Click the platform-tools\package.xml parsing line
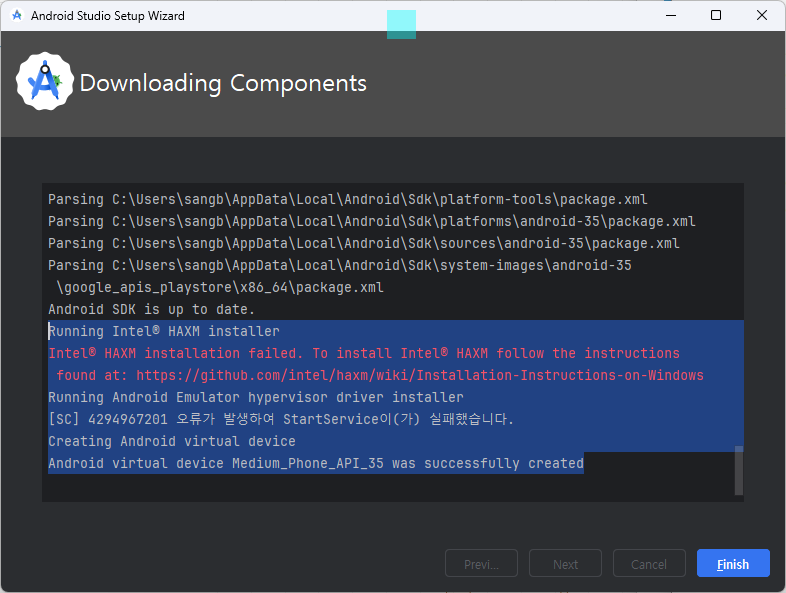 coord(348,199)
